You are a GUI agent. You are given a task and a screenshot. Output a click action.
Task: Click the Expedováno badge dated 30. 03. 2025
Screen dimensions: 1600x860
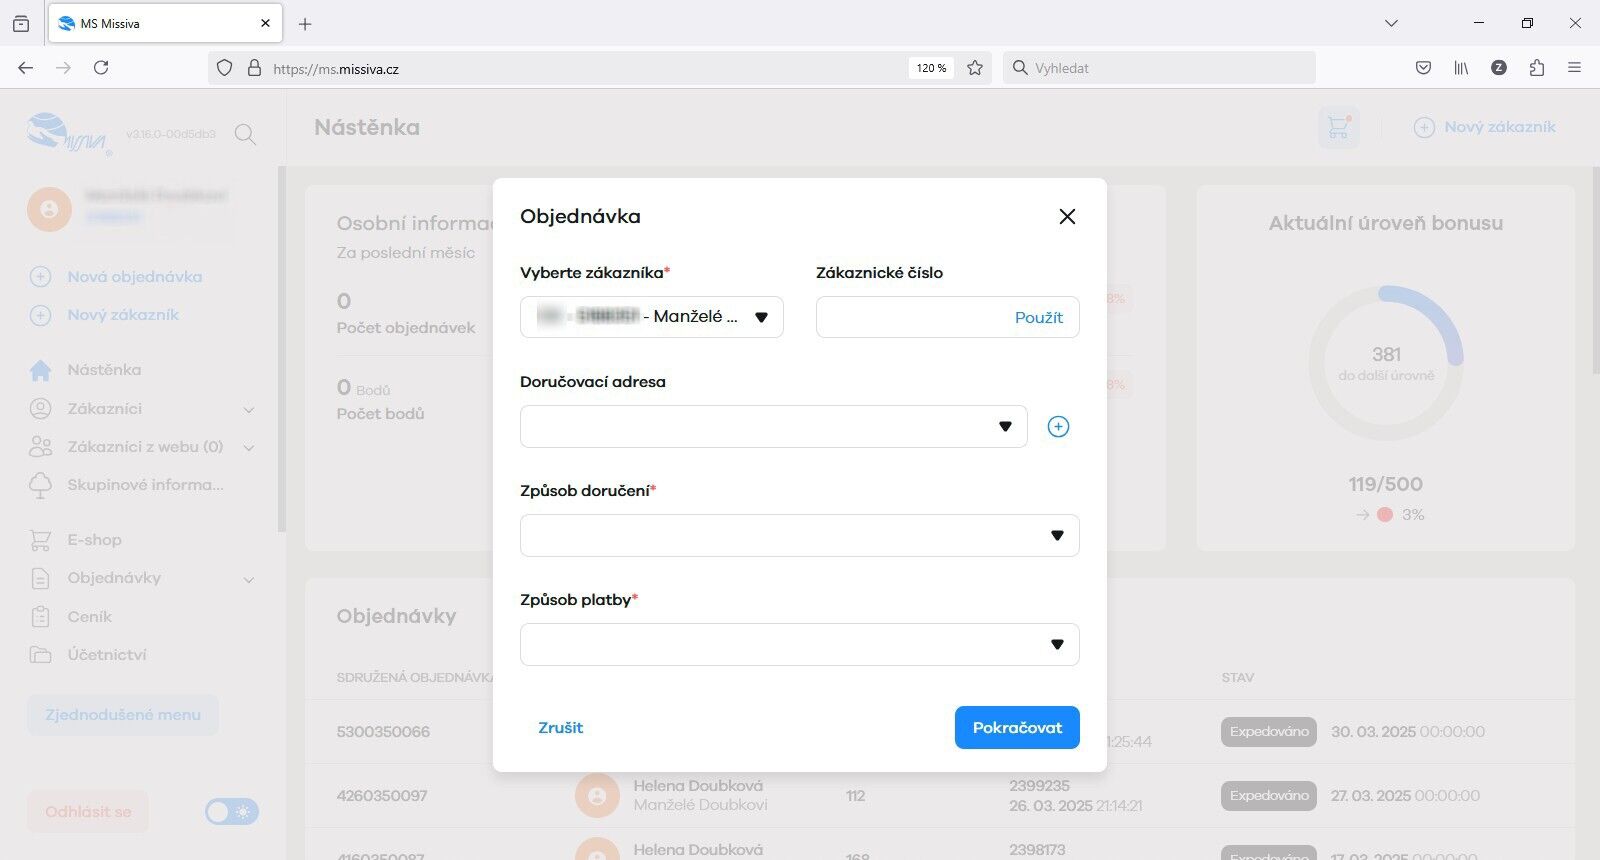1269,732
